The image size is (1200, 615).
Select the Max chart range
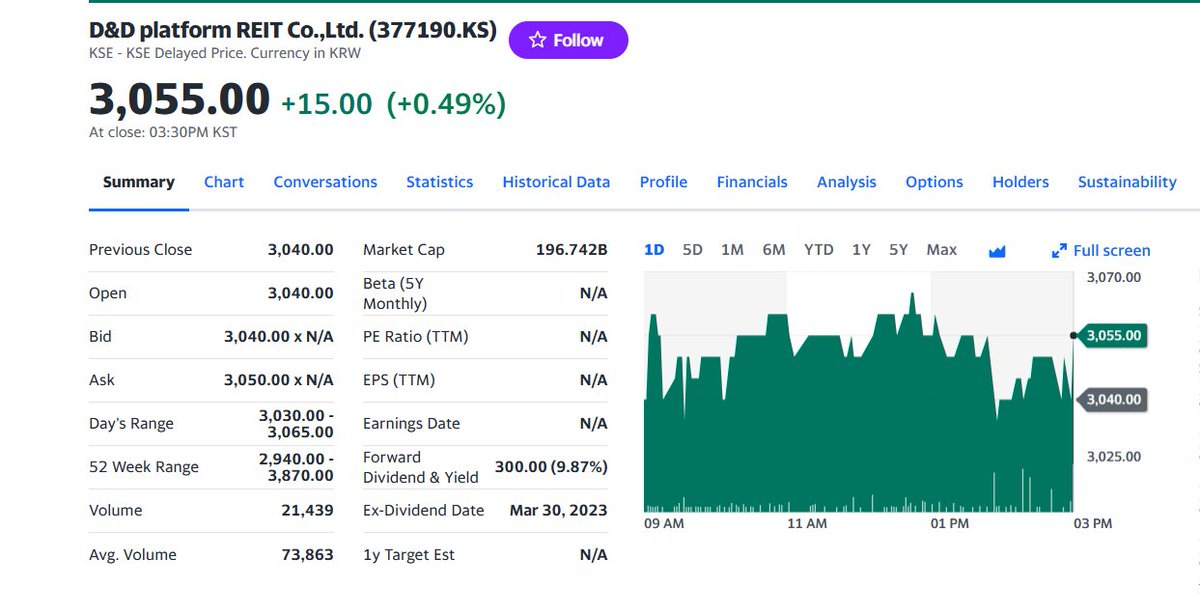[x=942, y=250]
